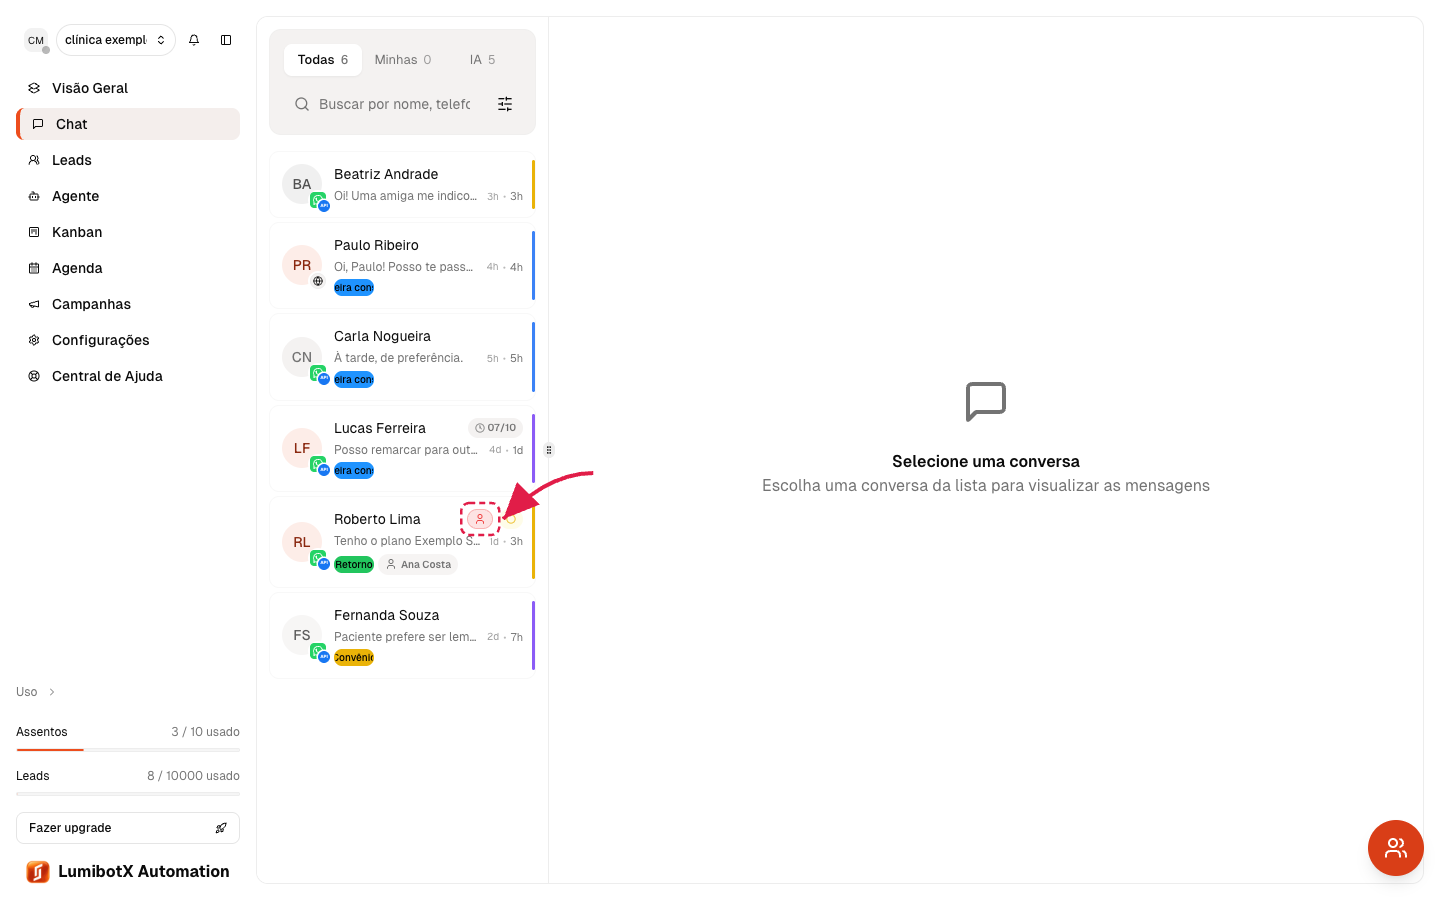Screen dimensions: 1440x900
Task: Focus the Buscar por nome search field
Action: pos(394,104)
